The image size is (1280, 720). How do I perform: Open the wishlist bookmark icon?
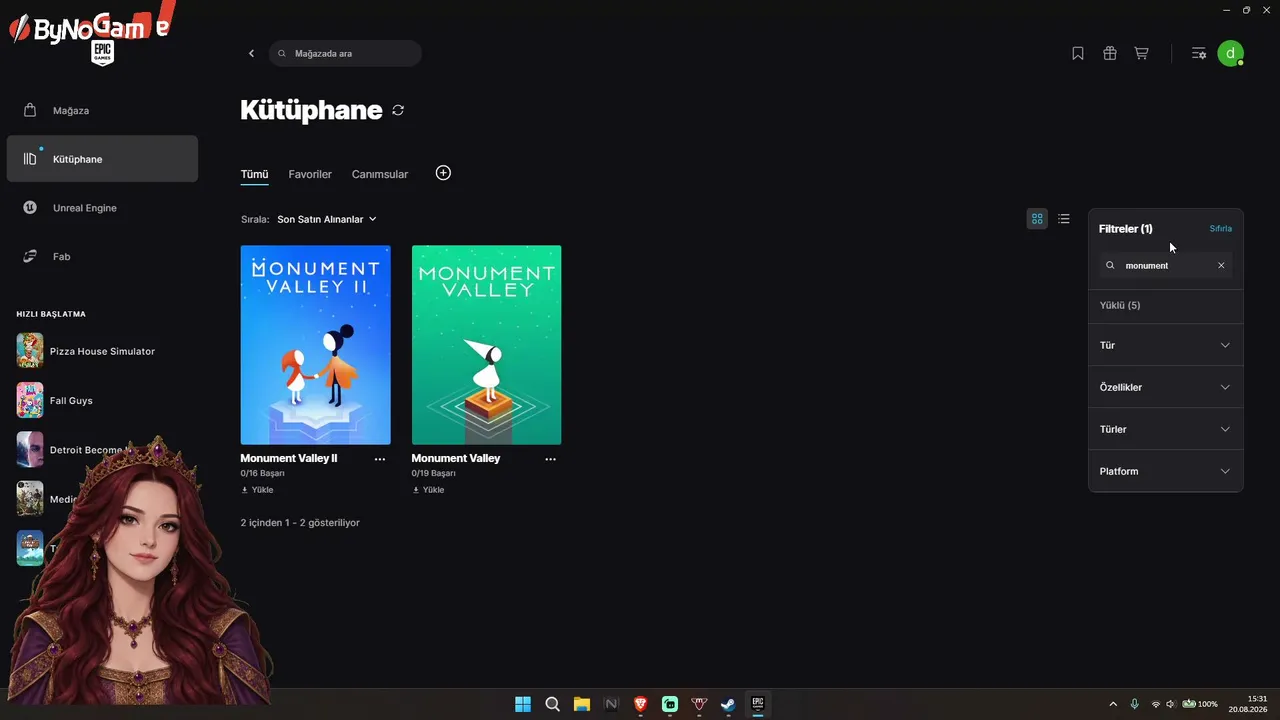[x=1078, y=53]
